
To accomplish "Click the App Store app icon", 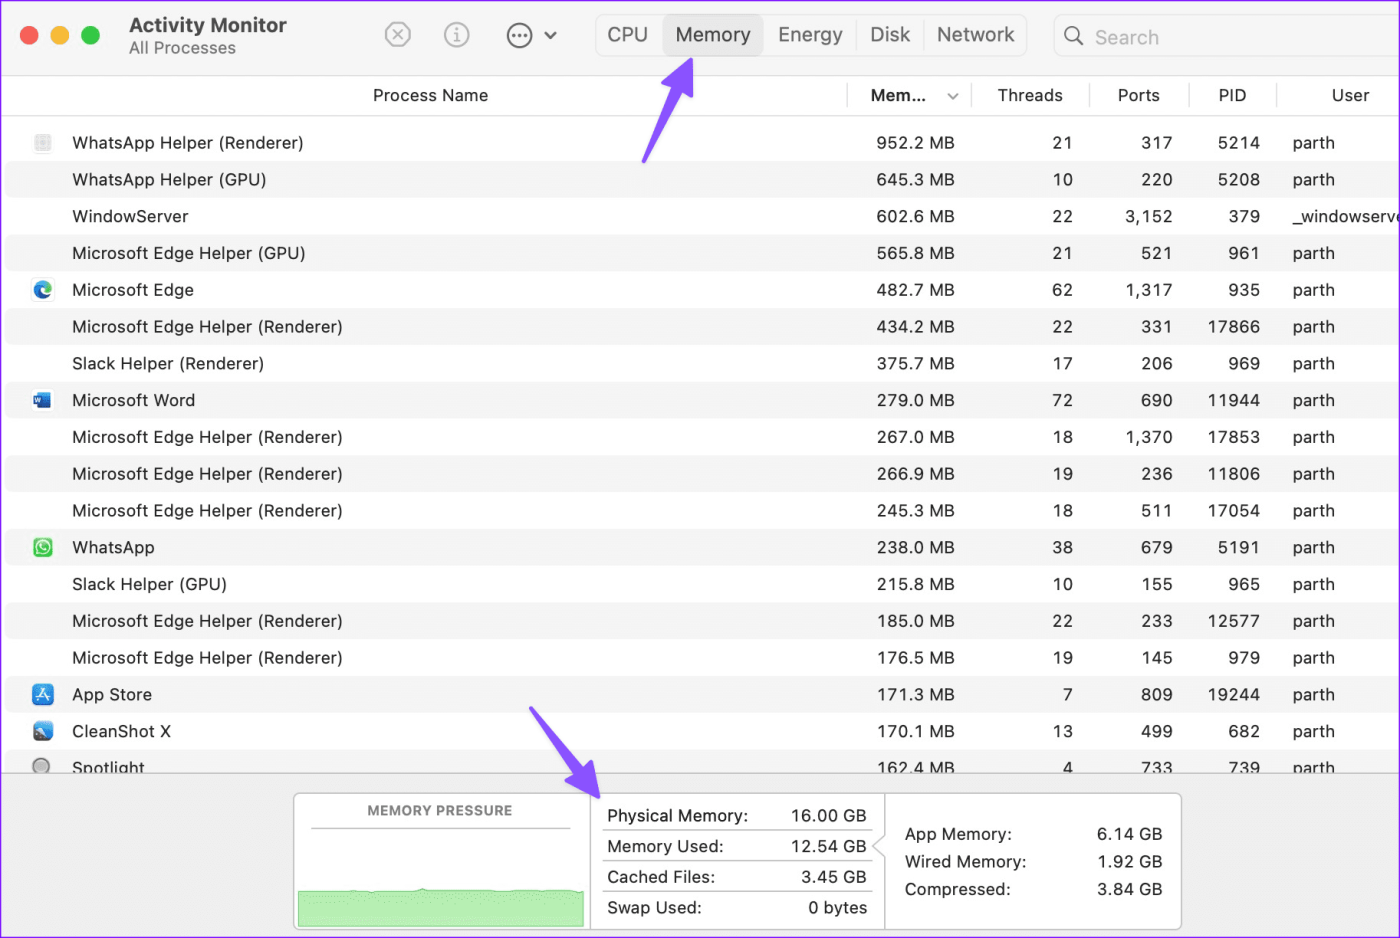I will [x=42, y=694].
